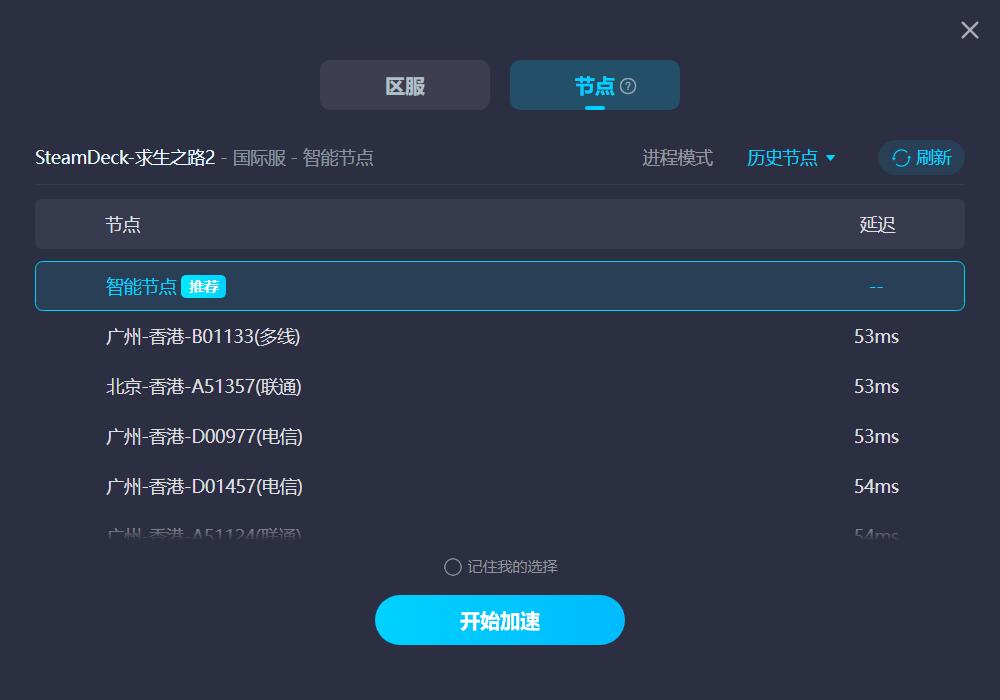
Task: Select partially visible node 广州-香港-A51124
Action: tap(499, 532)
